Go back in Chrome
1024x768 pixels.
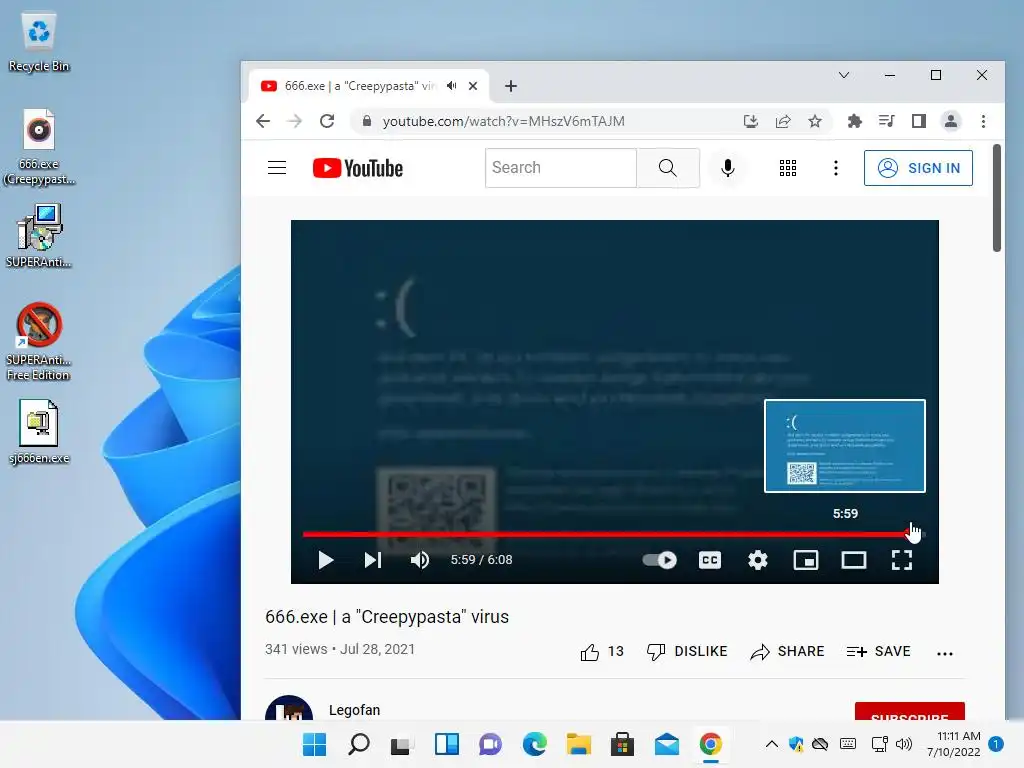[263, 121]
